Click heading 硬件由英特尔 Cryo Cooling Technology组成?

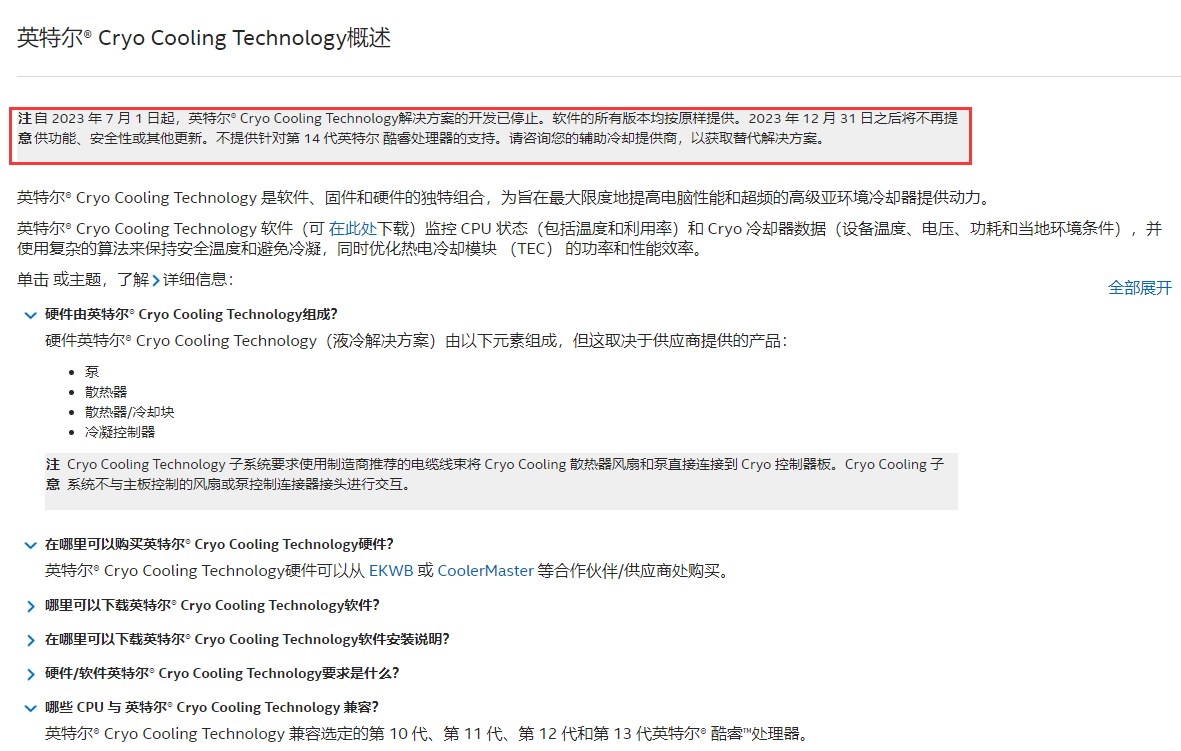(x=191, y=314)
